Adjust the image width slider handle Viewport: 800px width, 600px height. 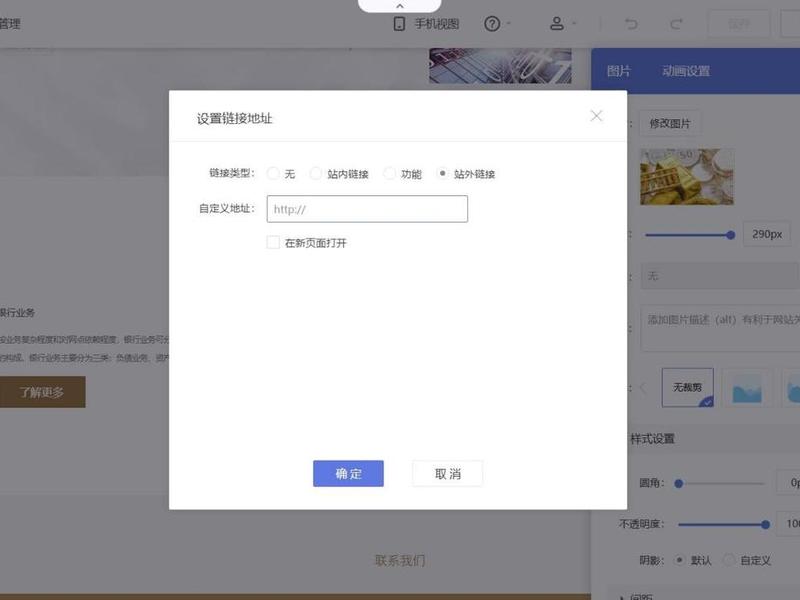tap(731, 235)
